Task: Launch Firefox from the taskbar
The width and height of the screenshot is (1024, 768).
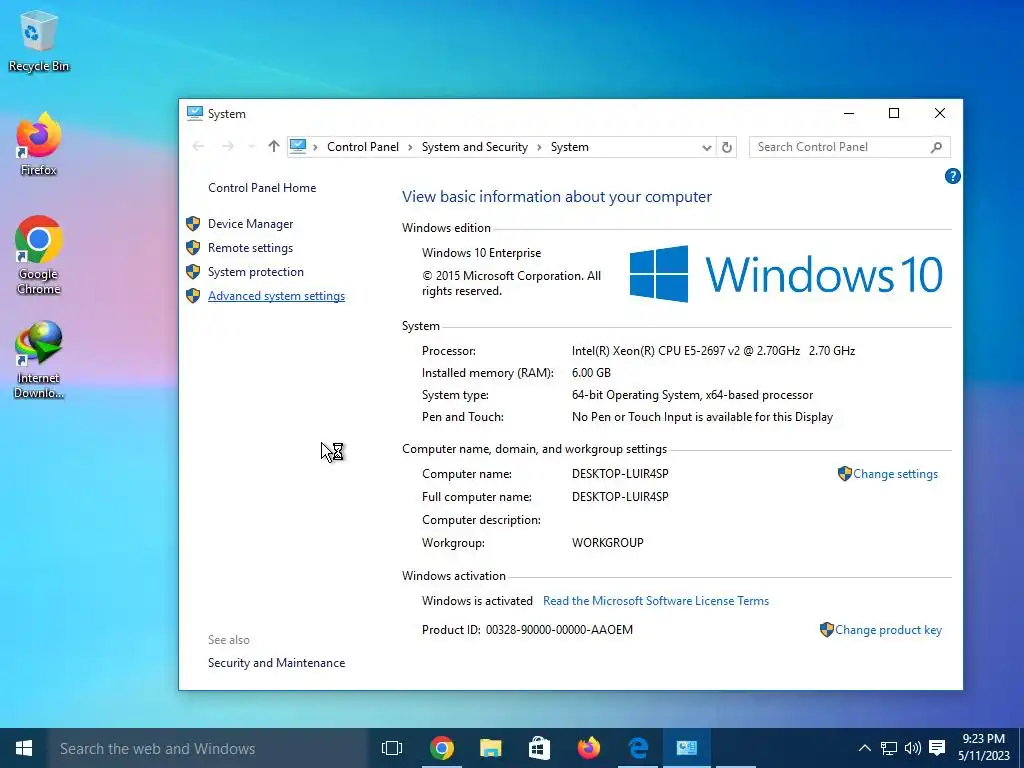Action: pyautogui.click(x=588, y=748)
